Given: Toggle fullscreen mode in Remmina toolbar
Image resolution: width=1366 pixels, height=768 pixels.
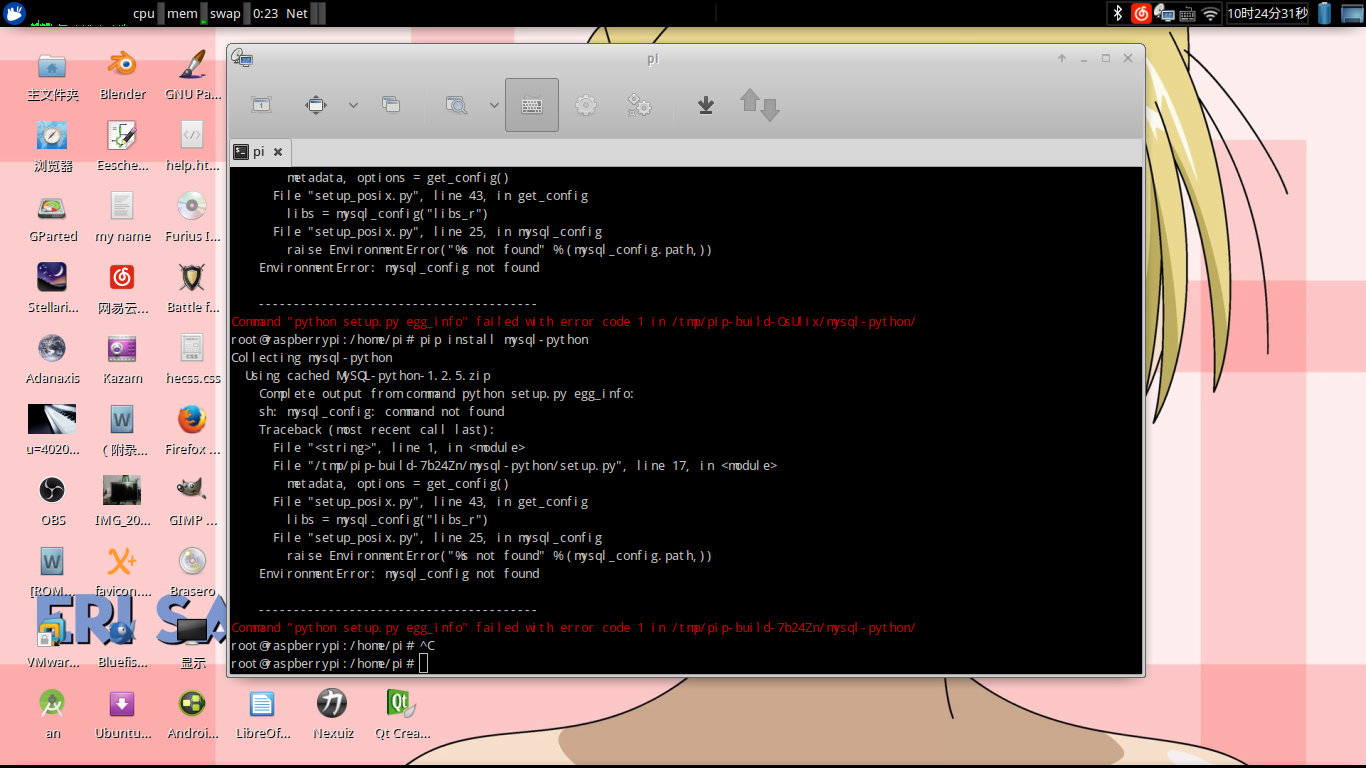Looking at the screenshot, I should 316,105.
